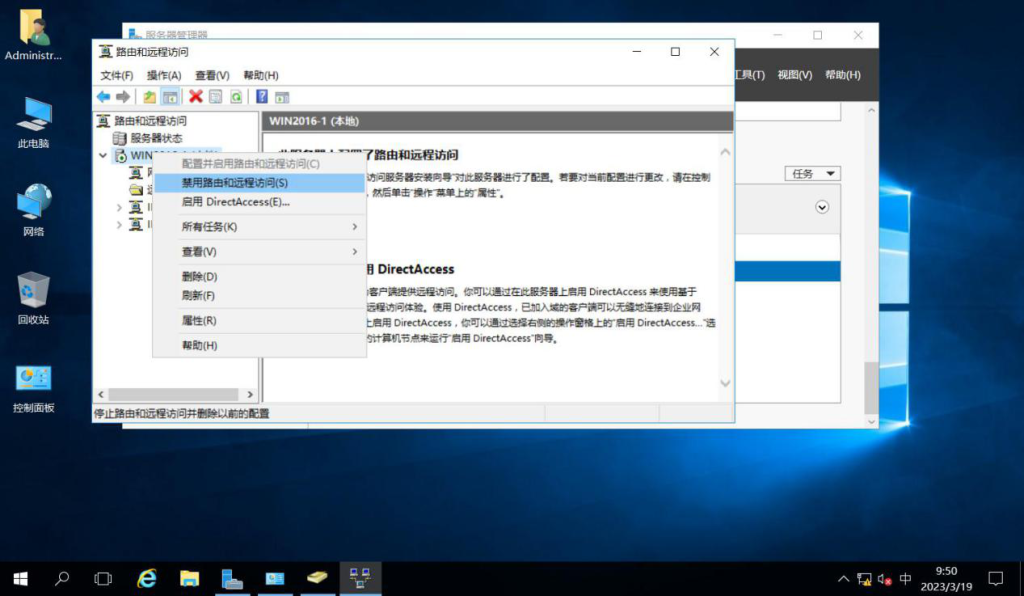Screen dimensions: 1024x596
Task: Click the up-one-level folder icon
Action: [x=150, y=97]
